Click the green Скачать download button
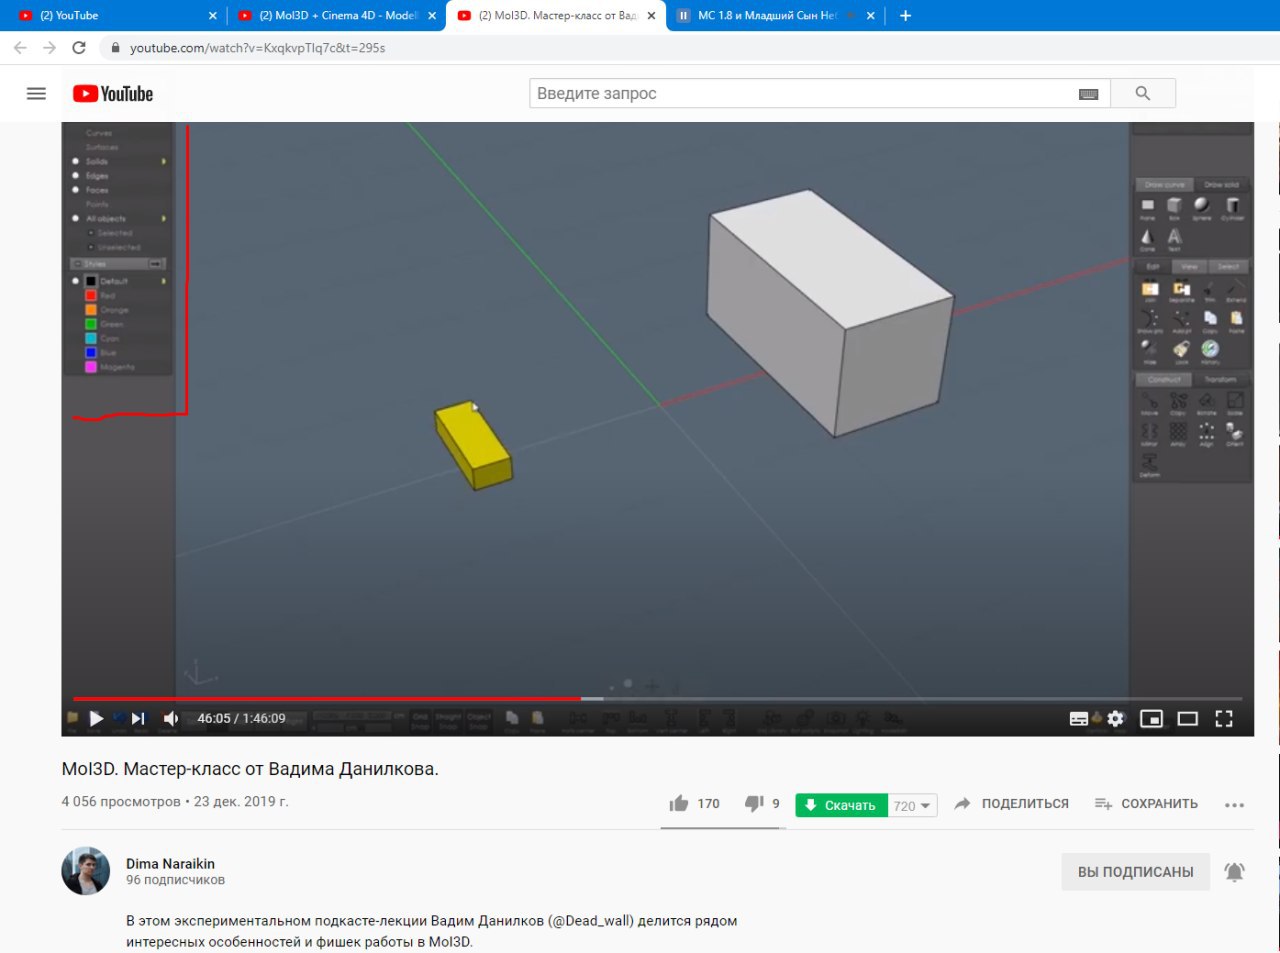Screen dimensions: 1280x953 pos(842,805)
